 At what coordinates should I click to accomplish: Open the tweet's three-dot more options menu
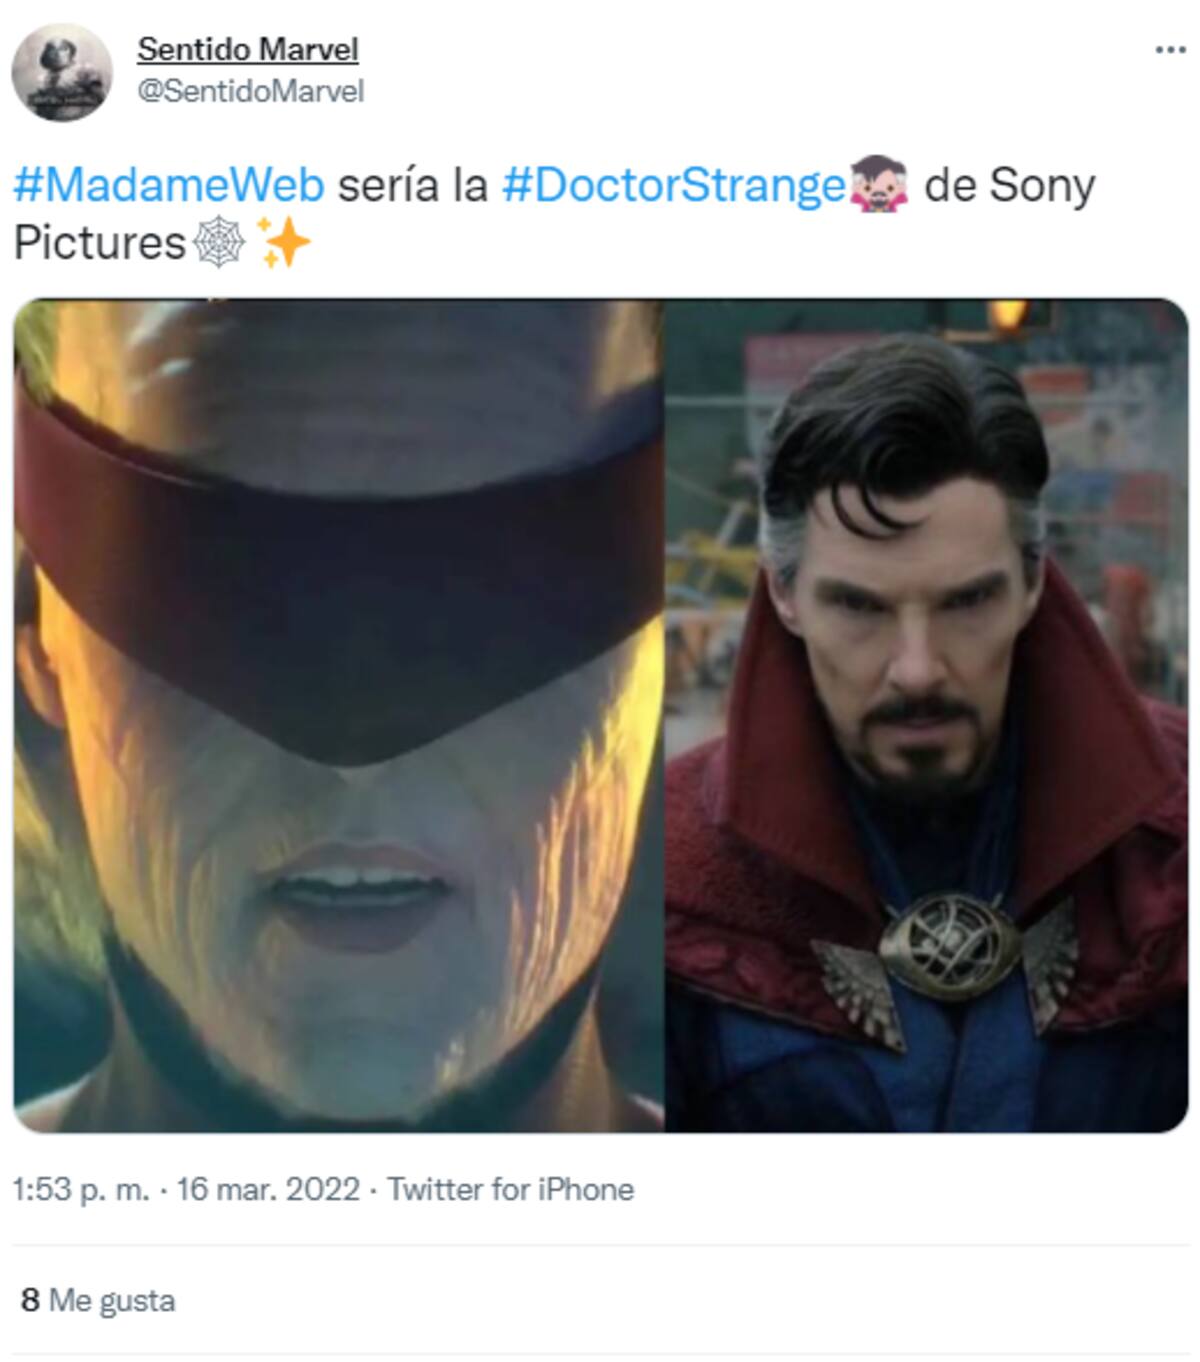tap(1169, 50)
